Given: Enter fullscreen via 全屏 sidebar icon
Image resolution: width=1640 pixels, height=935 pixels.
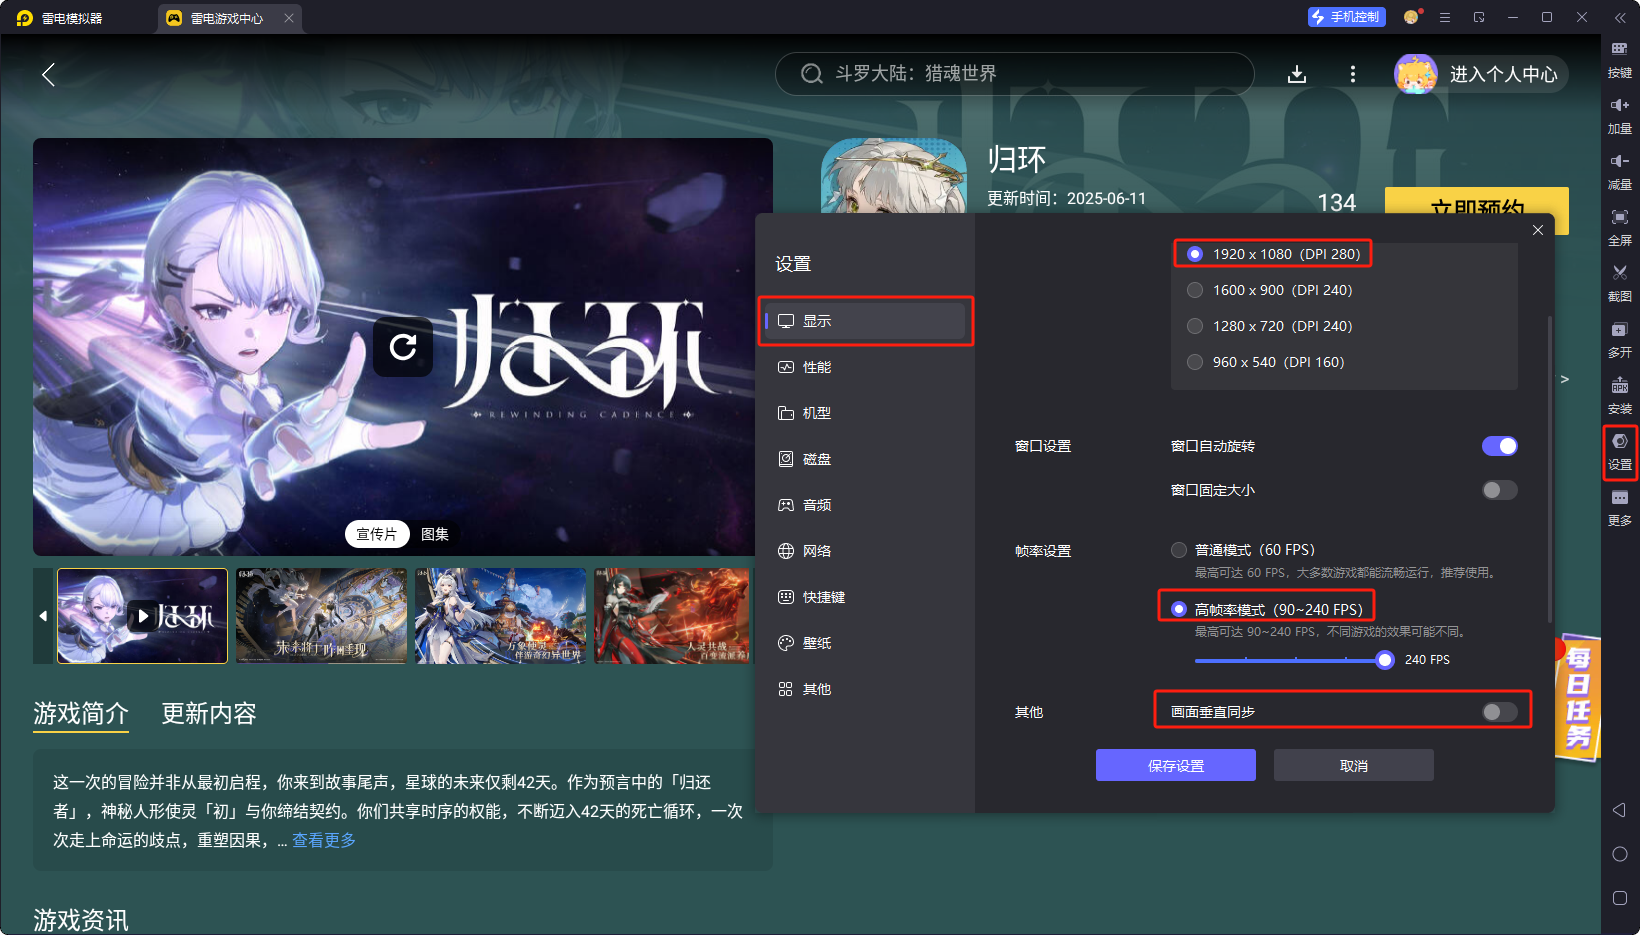Looking at the screenshot, I should pyautogui.click(x=1619, y=227).
